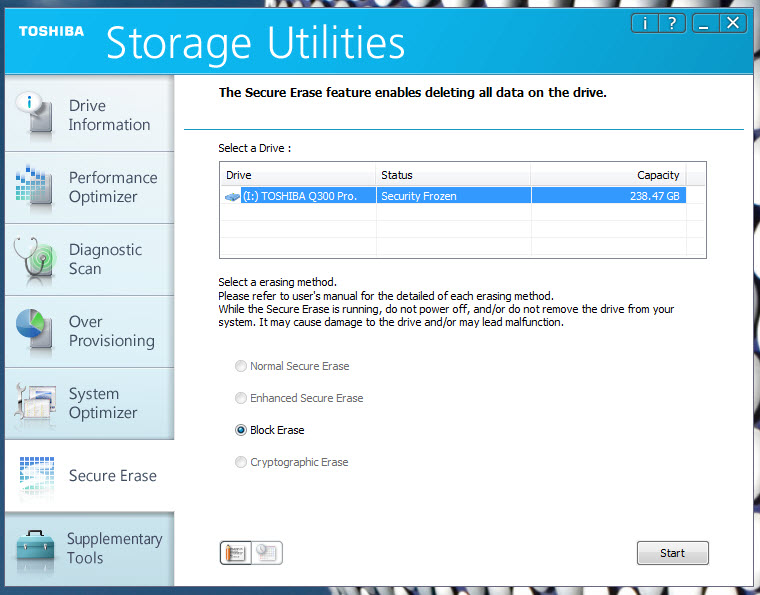This screenshot has width=760, height=595.
Task: Select the TOSHIBA Q300 Pro drive row
Action: point(454,196)
